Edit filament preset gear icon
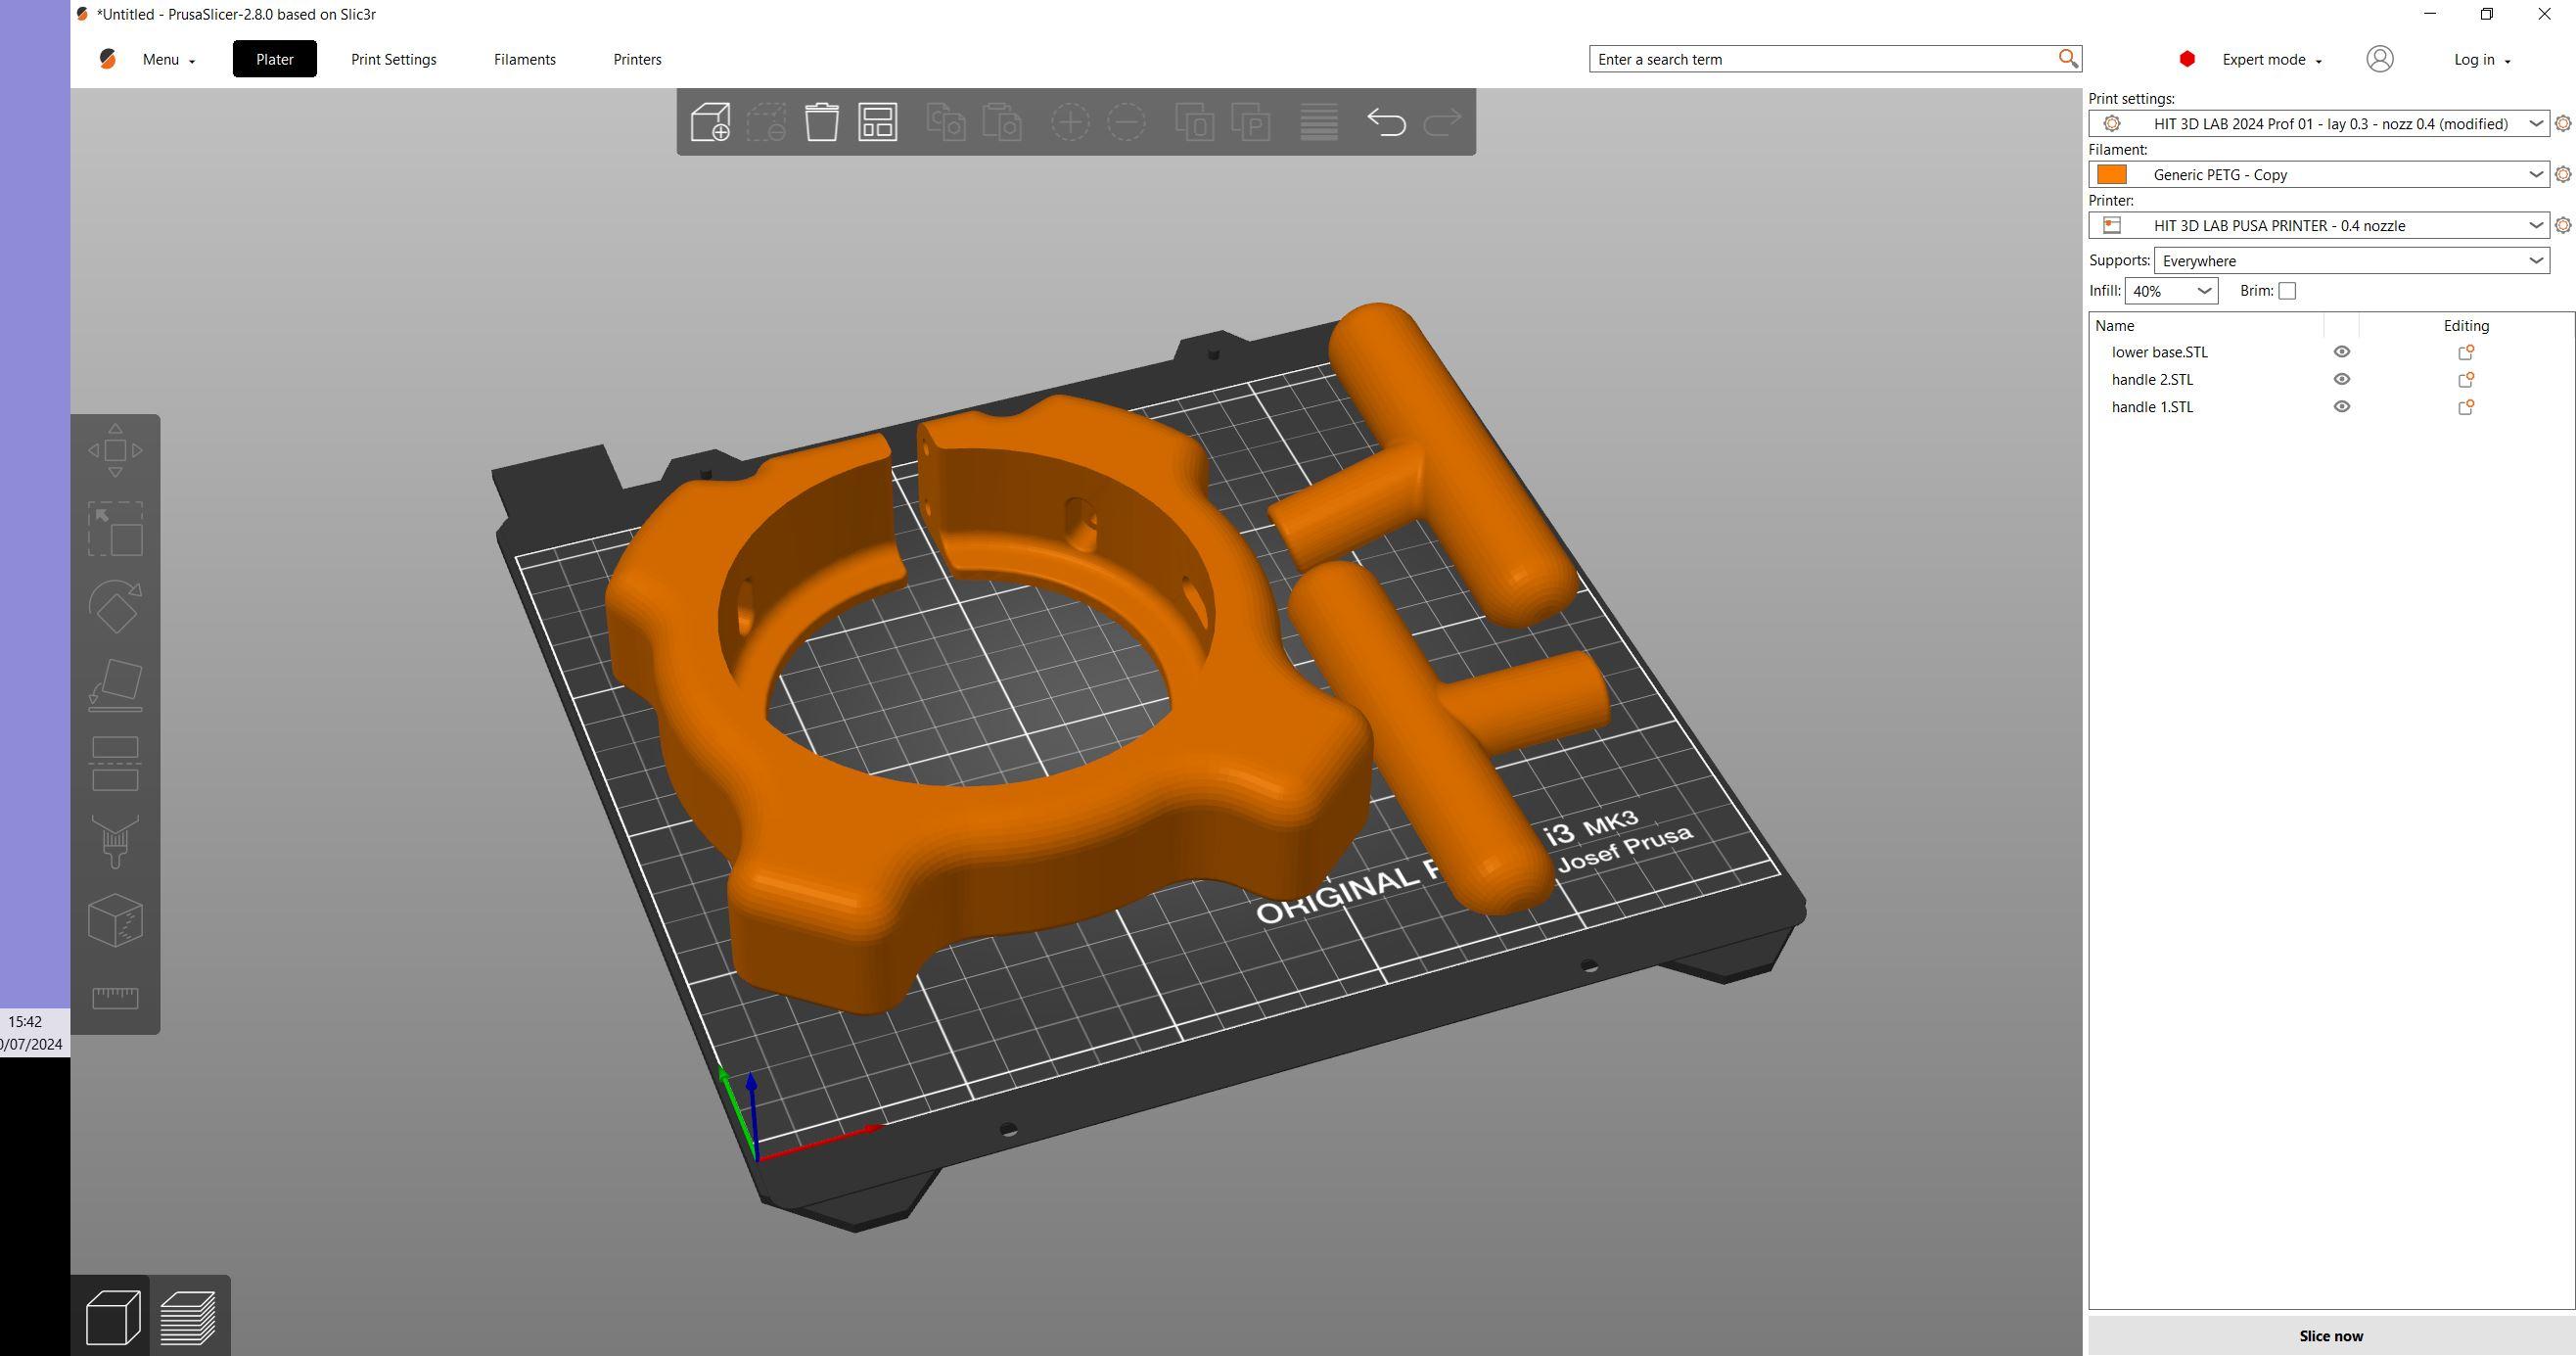The height and width of the screenshot is (1356, 2576). [2562, 175]
